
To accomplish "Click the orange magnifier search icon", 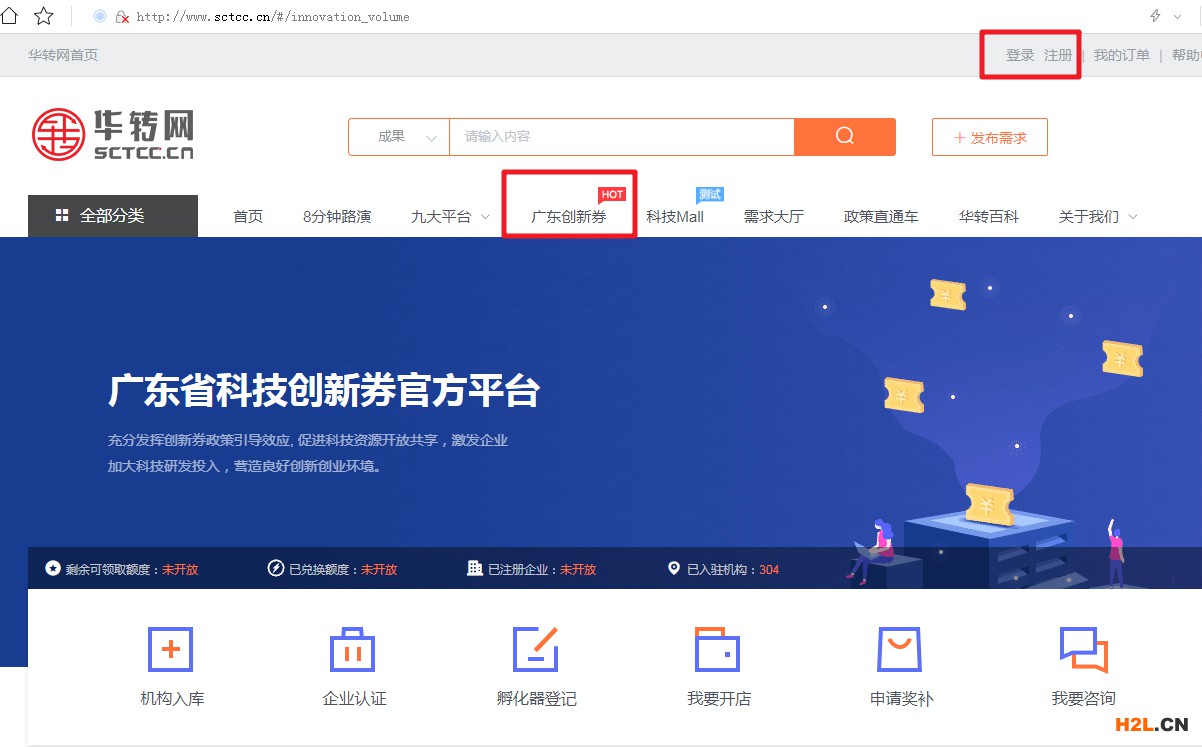I will (844, 136).
